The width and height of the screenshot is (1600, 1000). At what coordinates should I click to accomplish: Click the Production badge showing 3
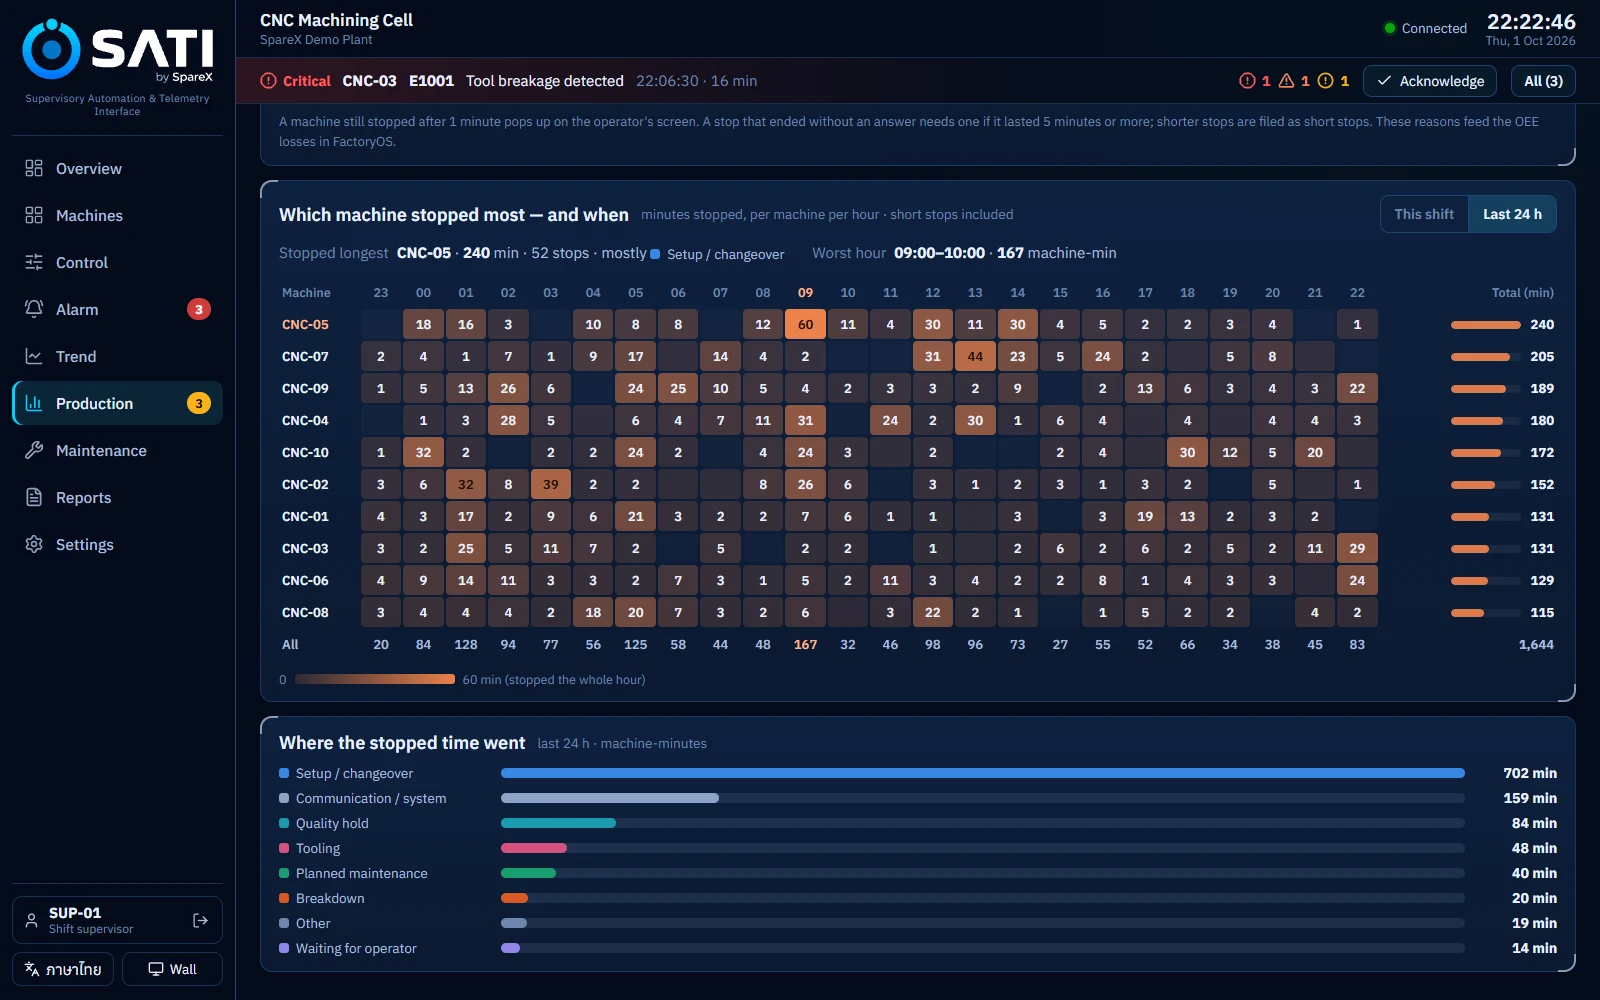coord(199,403)
